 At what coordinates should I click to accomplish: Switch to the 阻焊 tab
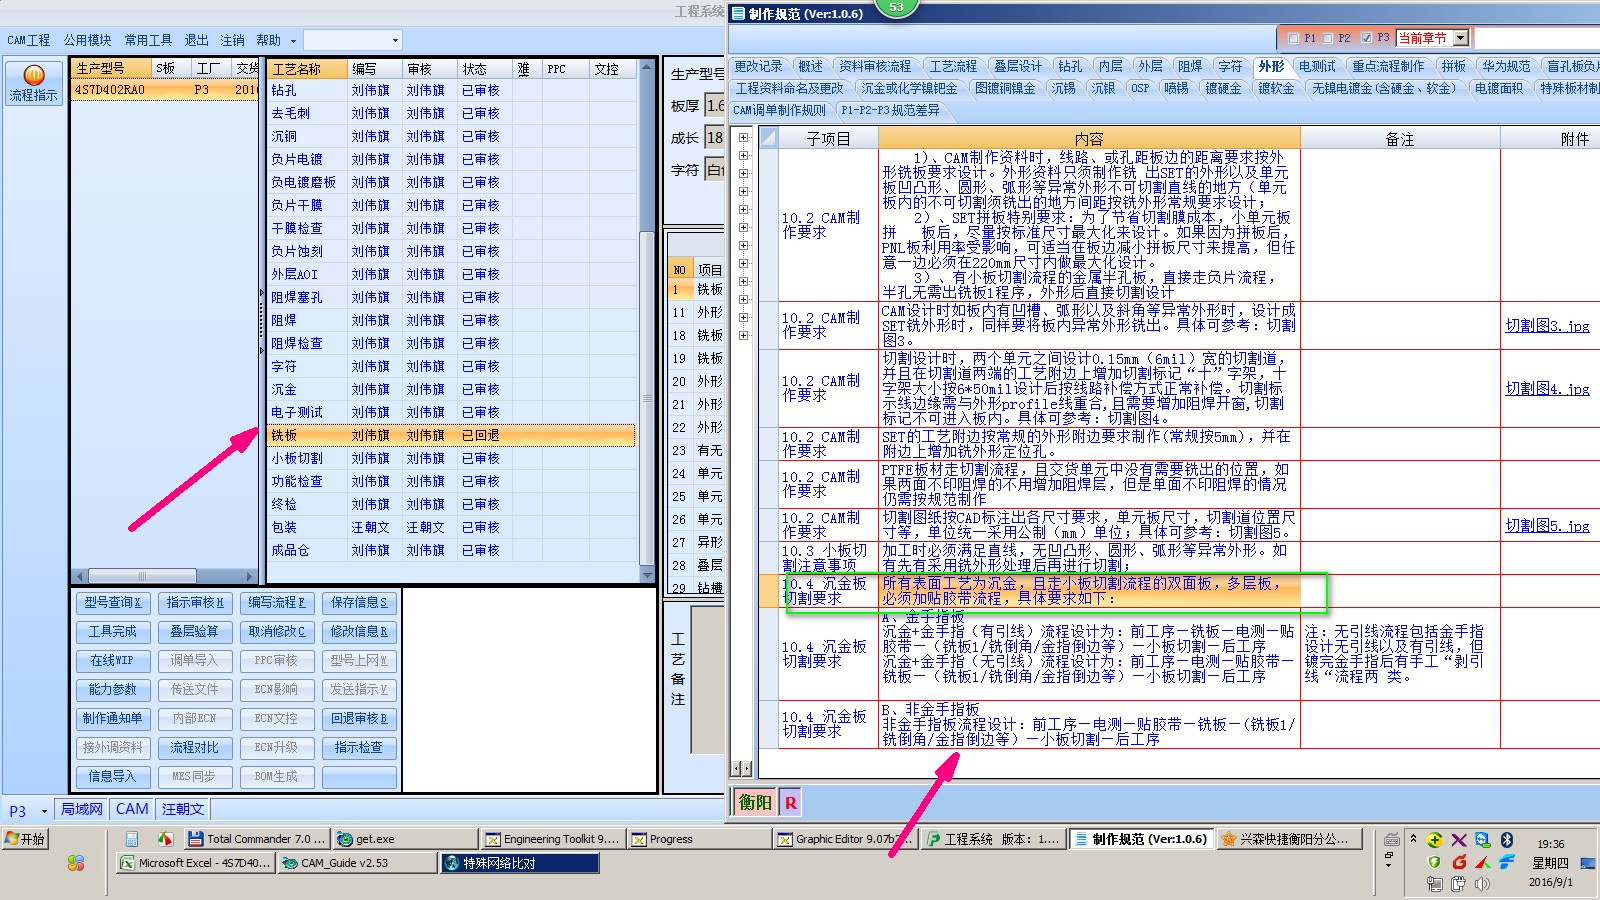coord(1190,66)
